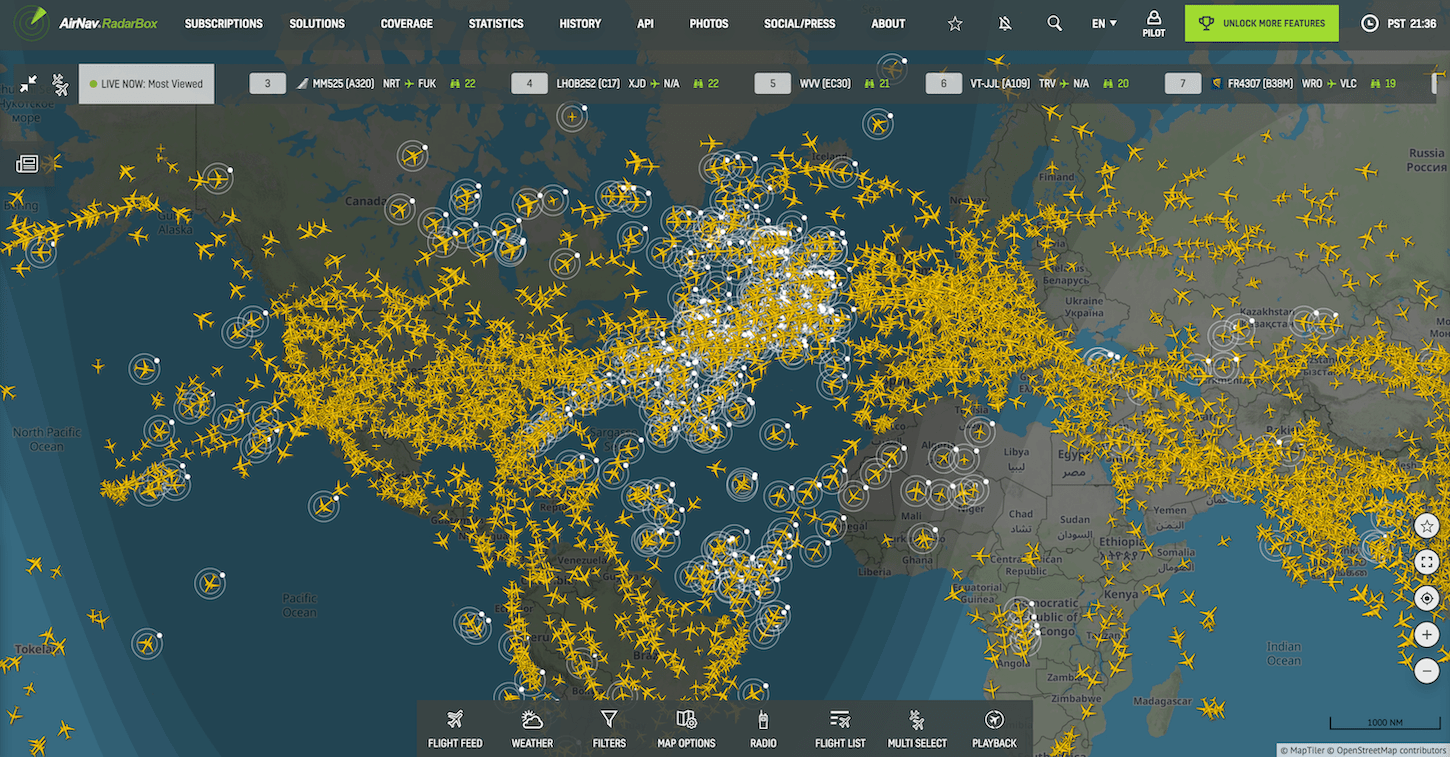Start Playback of flight history
Screen dimensions: 1450x757
coord(994,728)
